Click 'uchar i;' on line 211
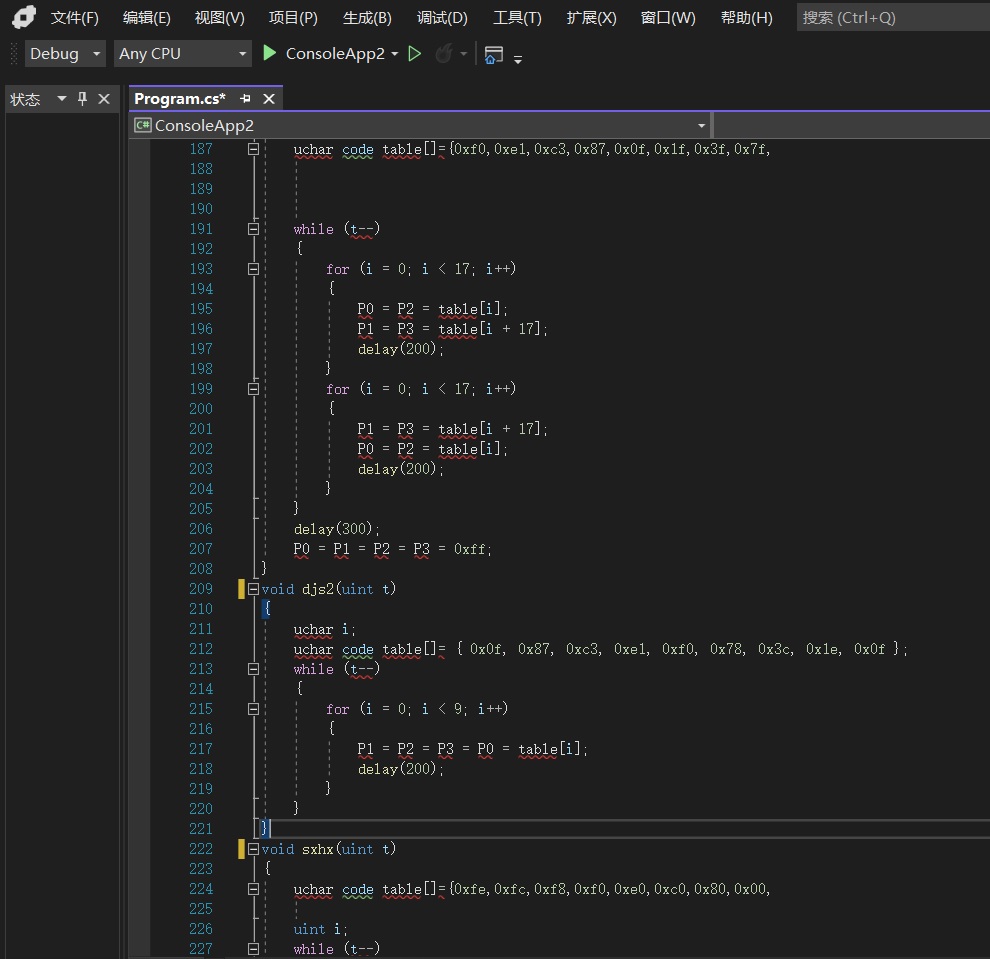The image size is (990, 959). [x=325, y=629]
